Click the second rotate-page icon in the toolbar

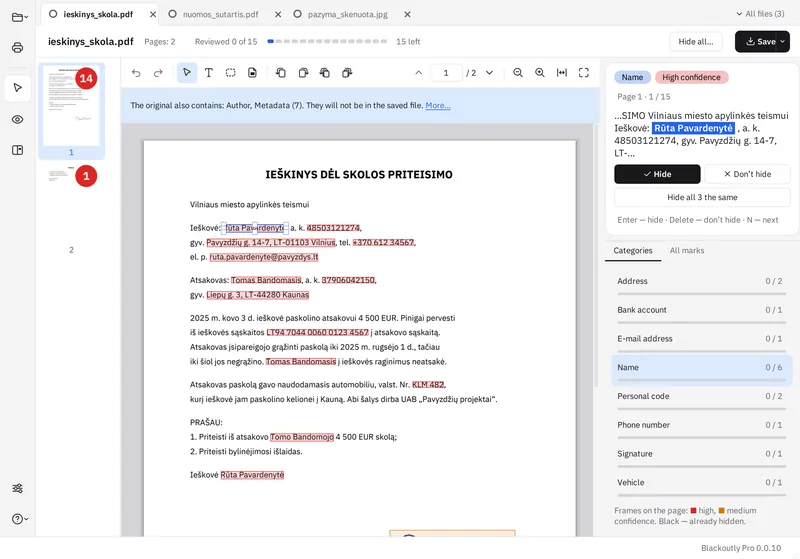pyautogui.click(x=303, y=73)
